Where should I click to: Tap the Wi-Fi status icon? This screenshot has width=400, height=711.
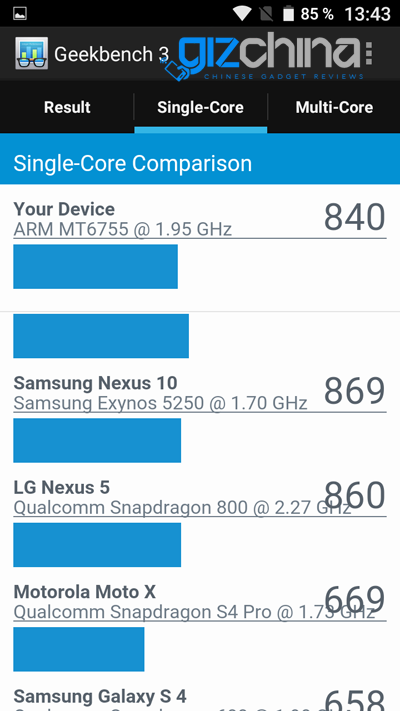click(x=242, y=14)
